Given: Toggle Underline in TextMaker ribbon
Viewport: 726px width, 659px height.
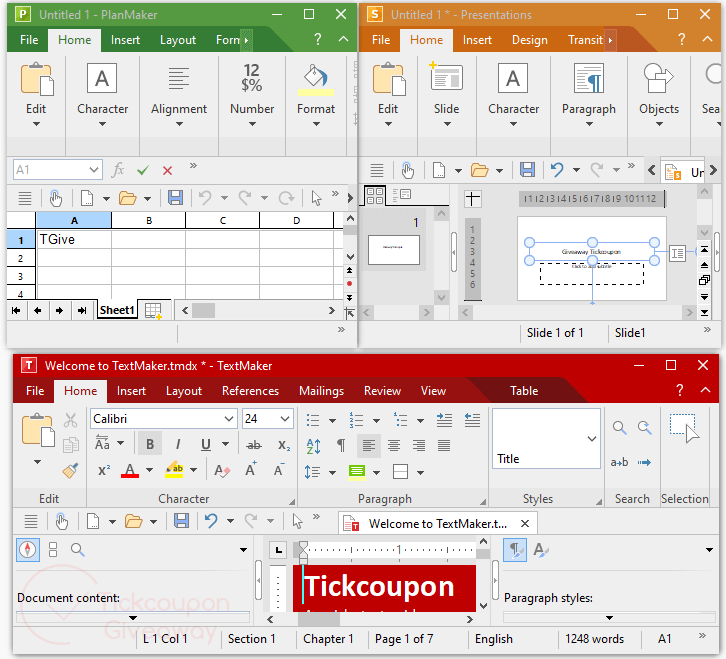Looking at the screenshot, I should 206,445.
